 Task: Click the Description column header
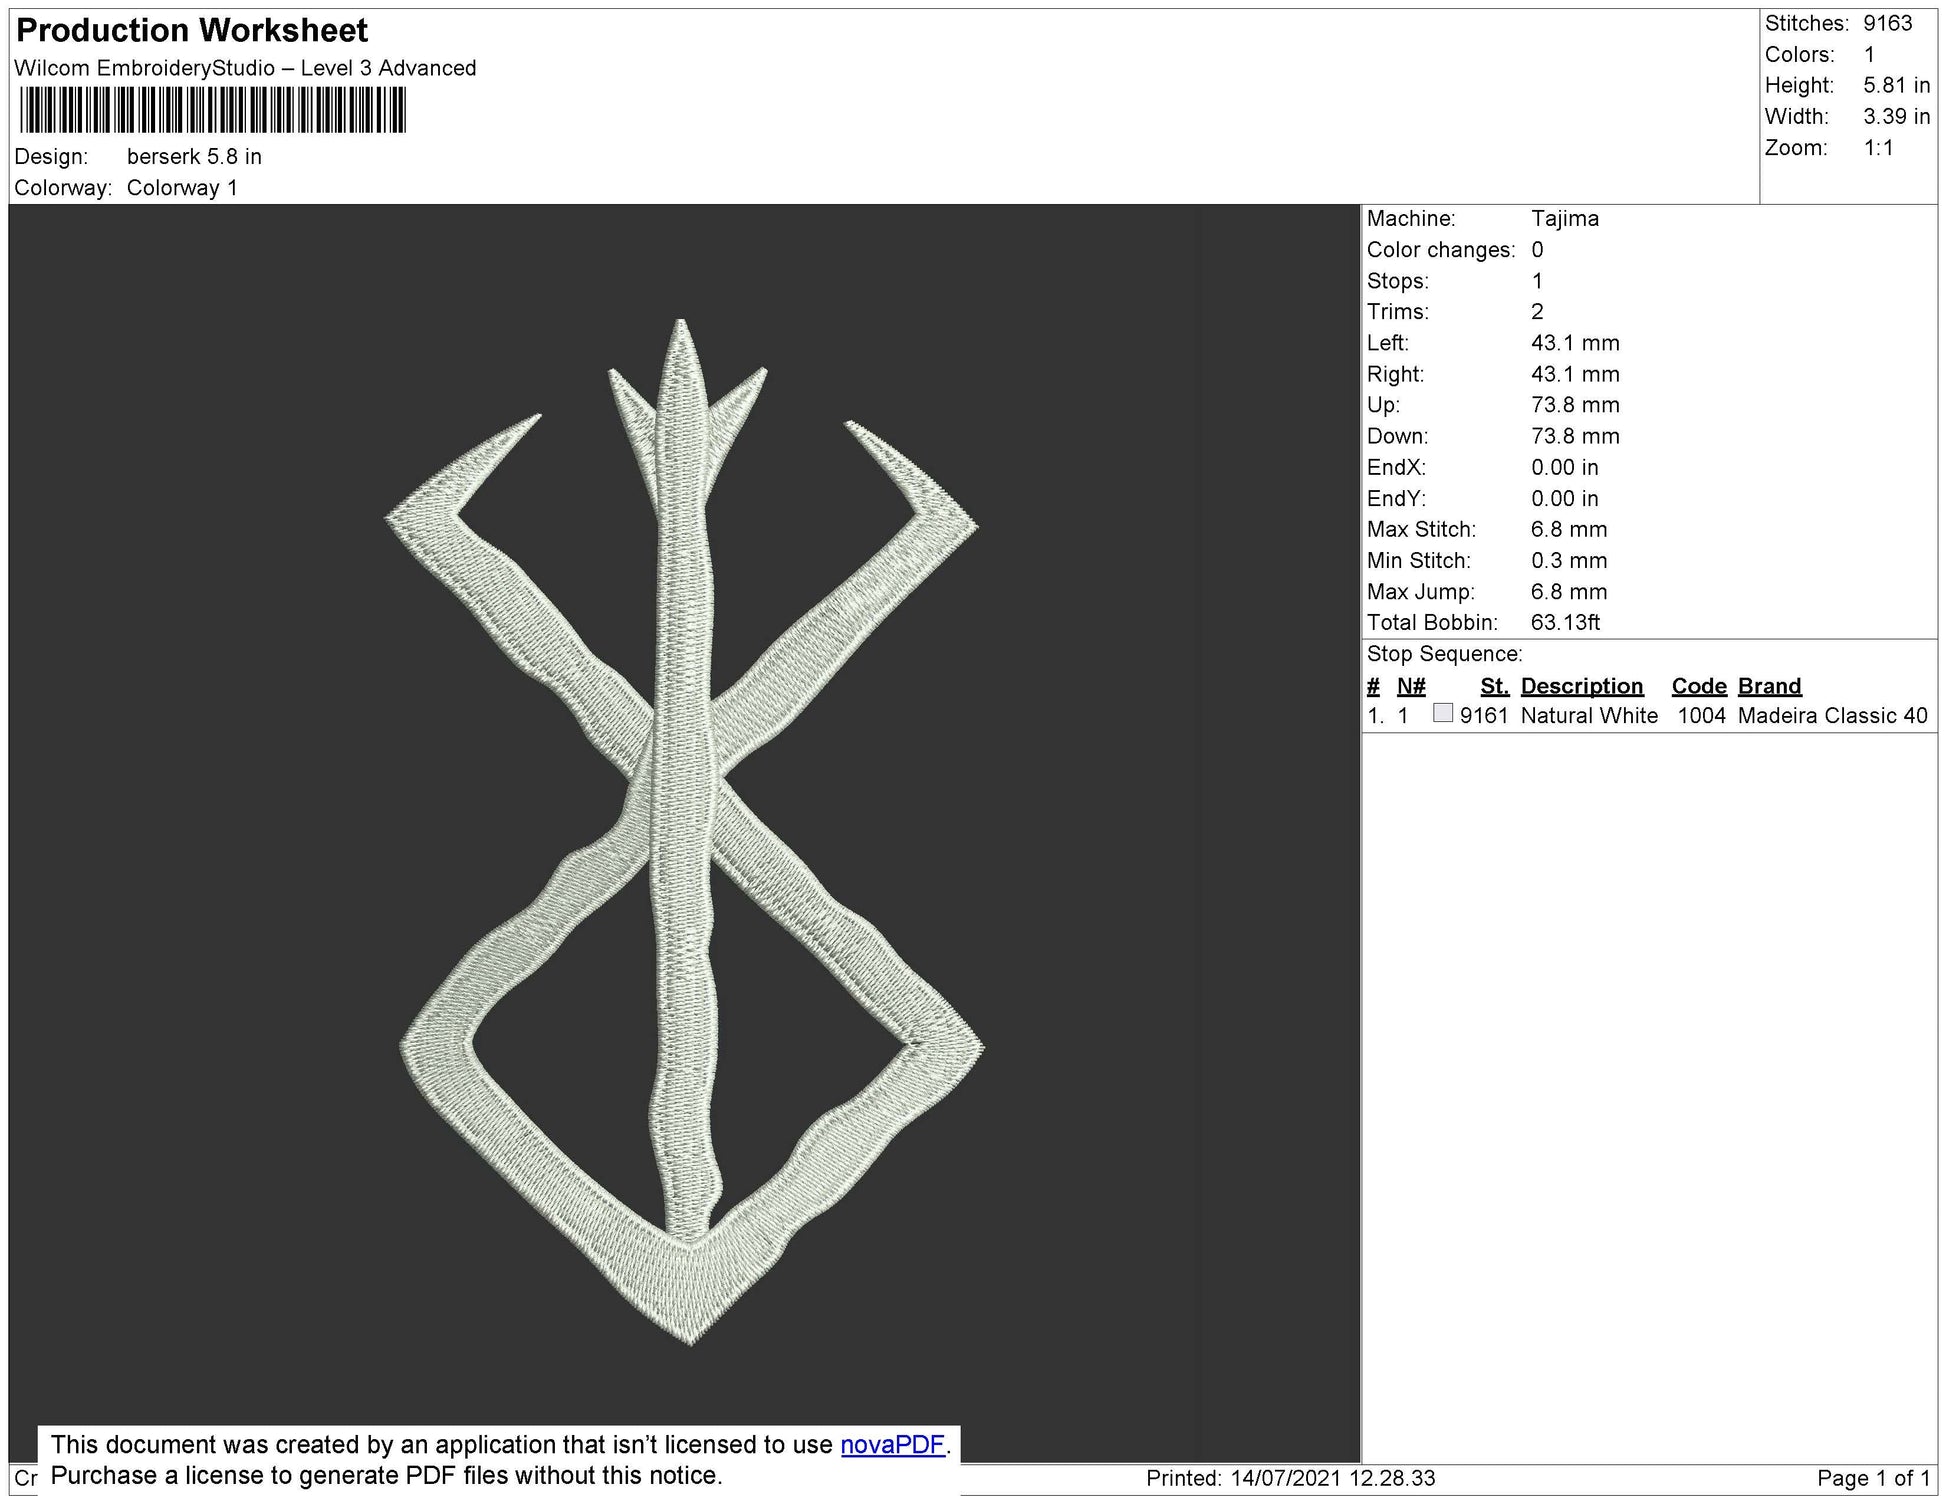(1581, 686)
